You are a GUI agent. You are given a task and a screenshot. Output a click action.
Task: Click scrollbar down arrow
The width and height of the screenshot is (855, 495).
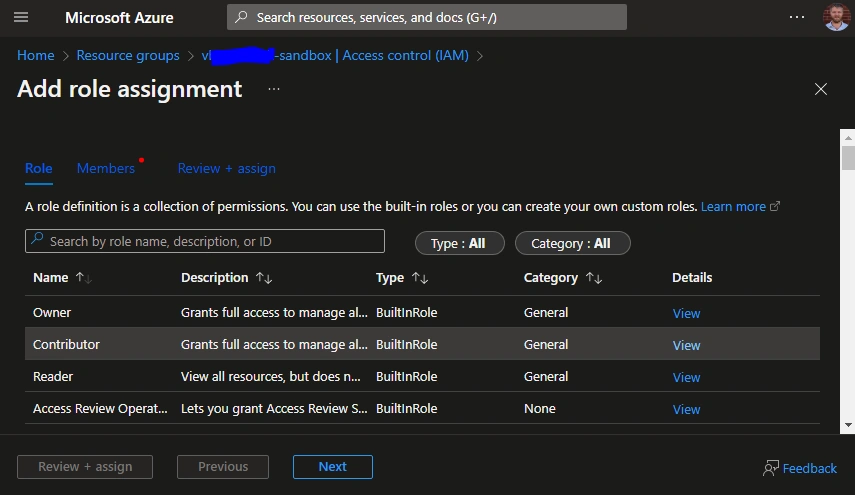pos(847,425)
